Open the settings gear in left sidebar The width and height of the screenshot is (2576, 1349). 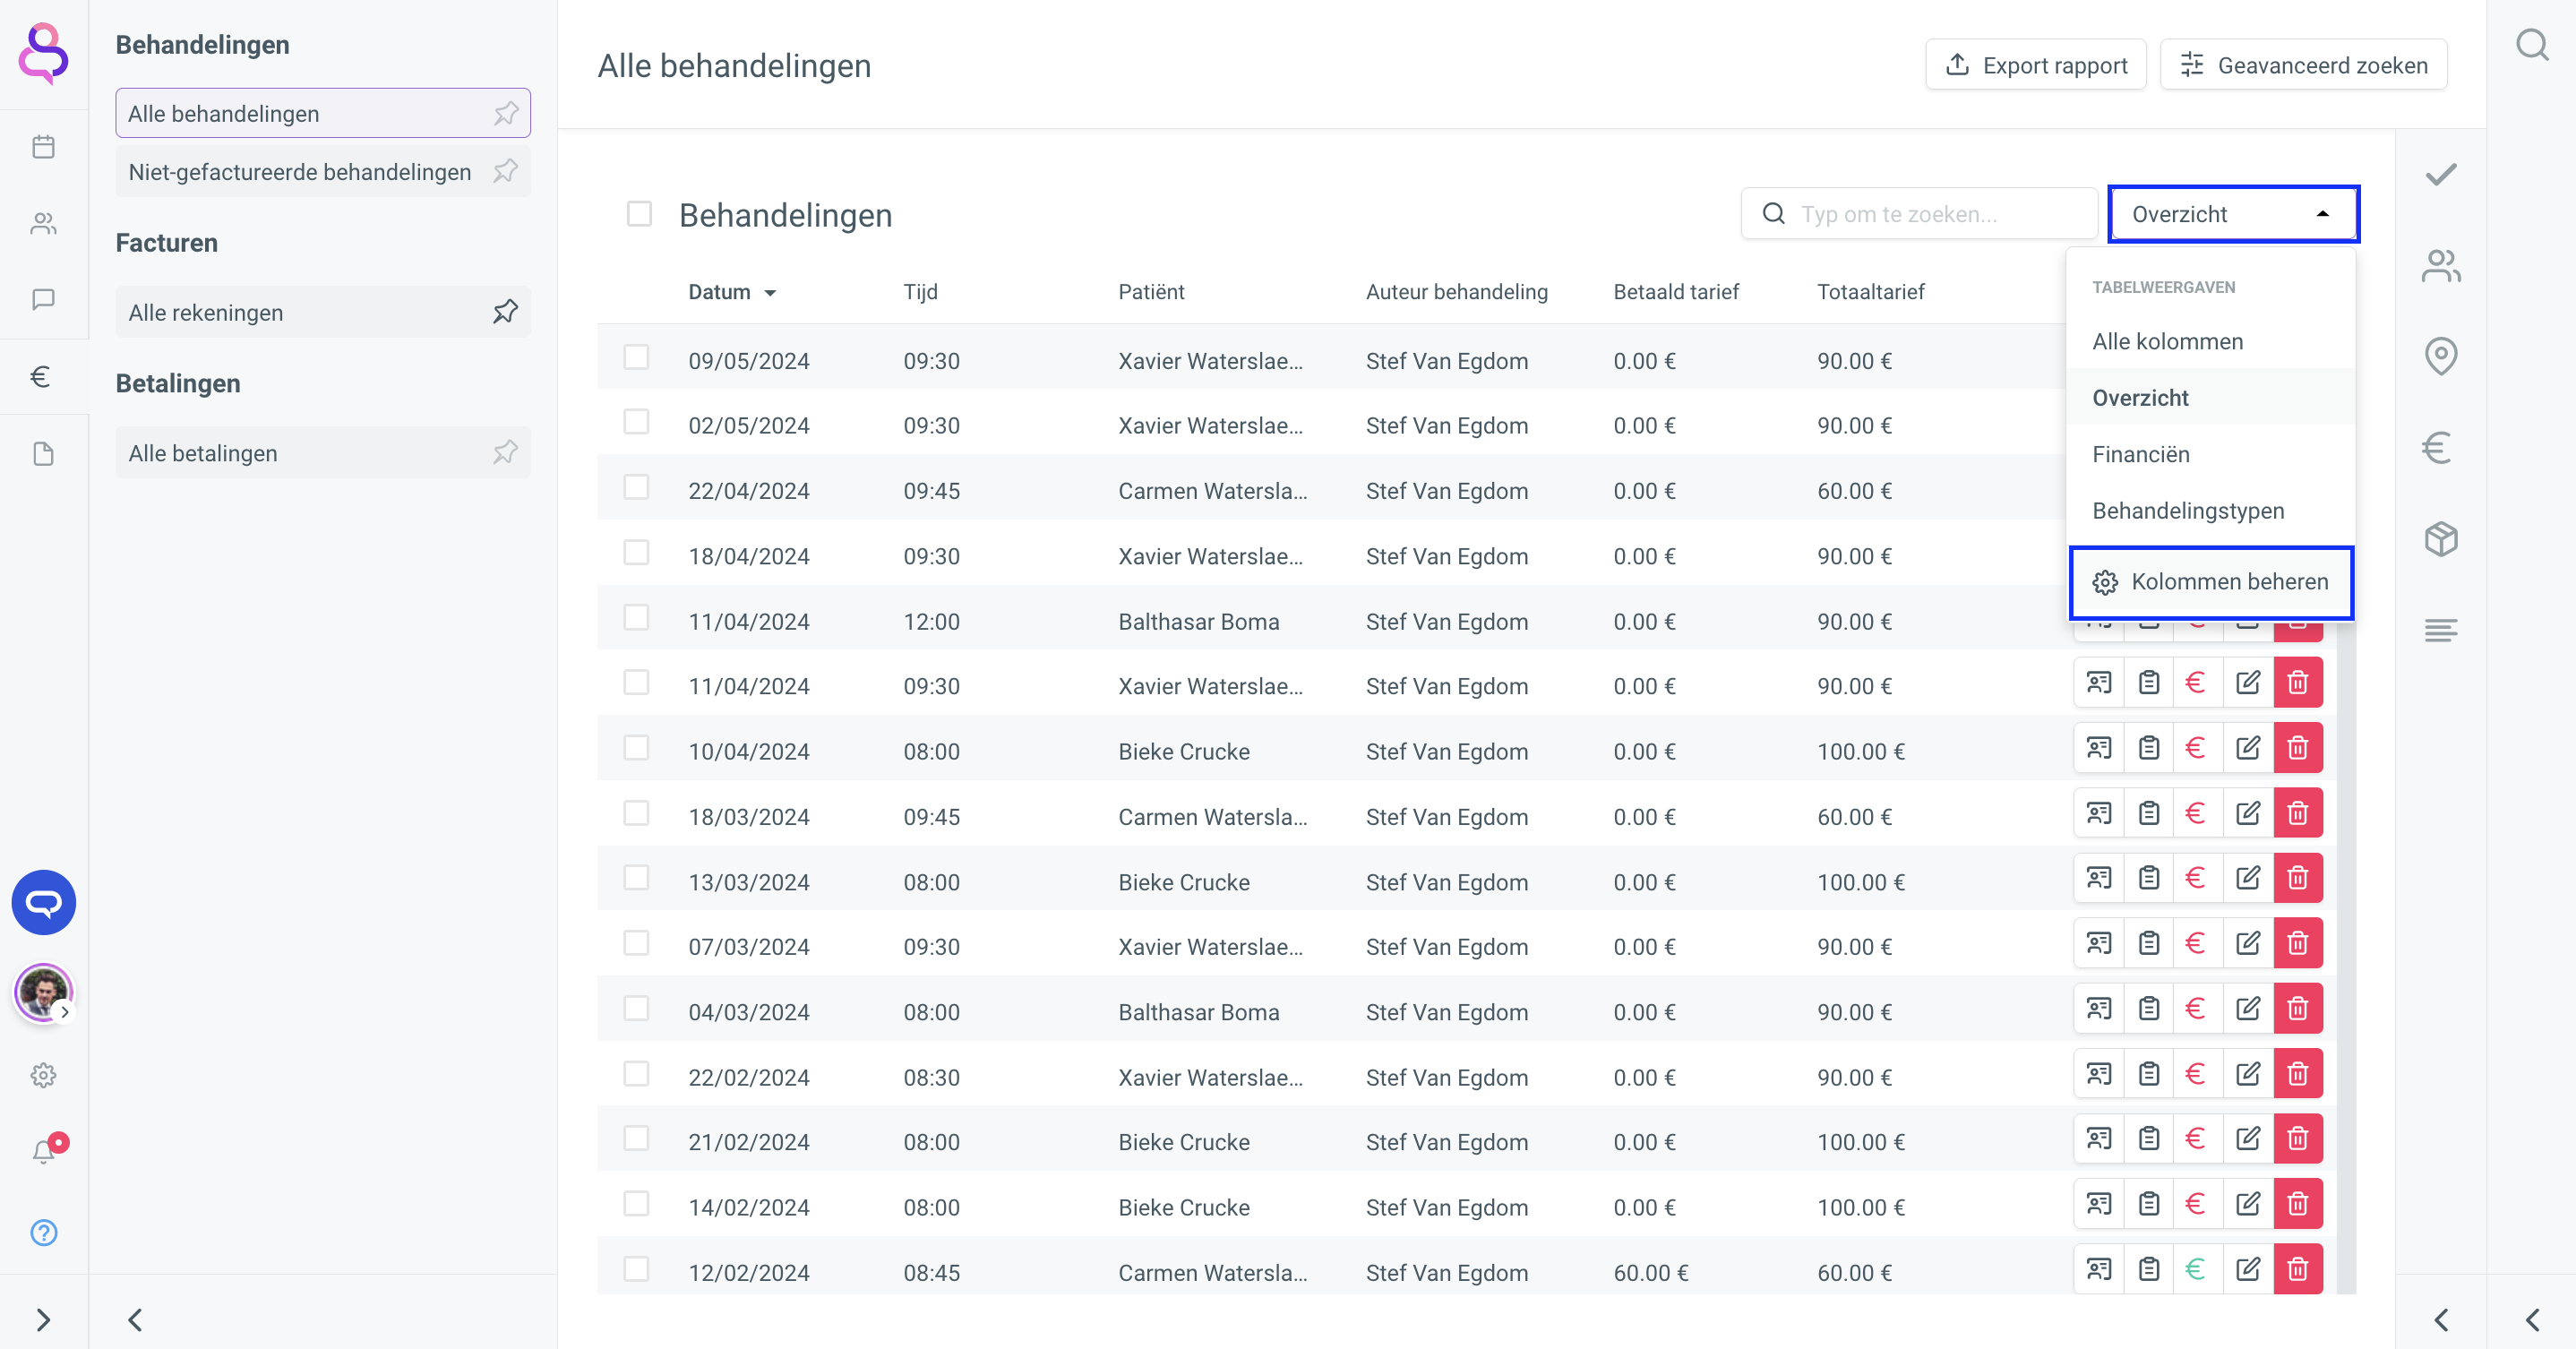pyautogui.click(x=43, y=1075)
